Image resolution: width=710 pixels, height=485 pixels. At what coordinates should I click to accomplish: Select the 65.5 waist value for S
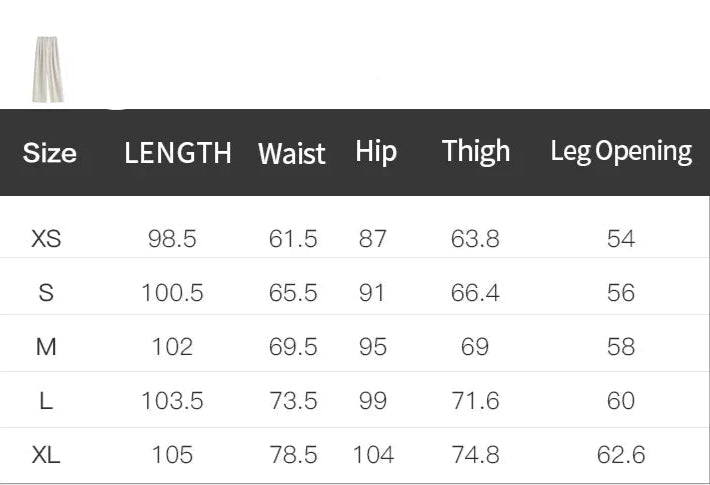pyautogui.click(x=293, y=293)
